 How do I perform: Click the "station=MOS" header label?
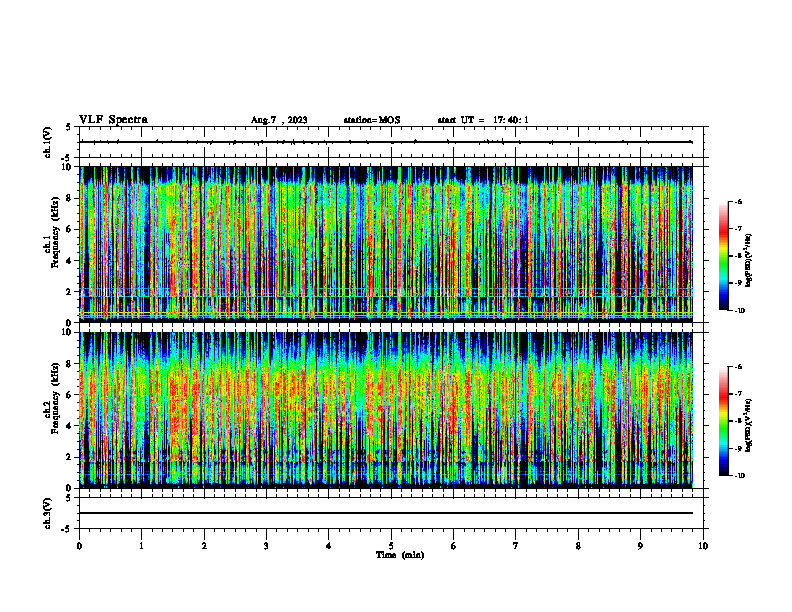click(x=372, y=120)
